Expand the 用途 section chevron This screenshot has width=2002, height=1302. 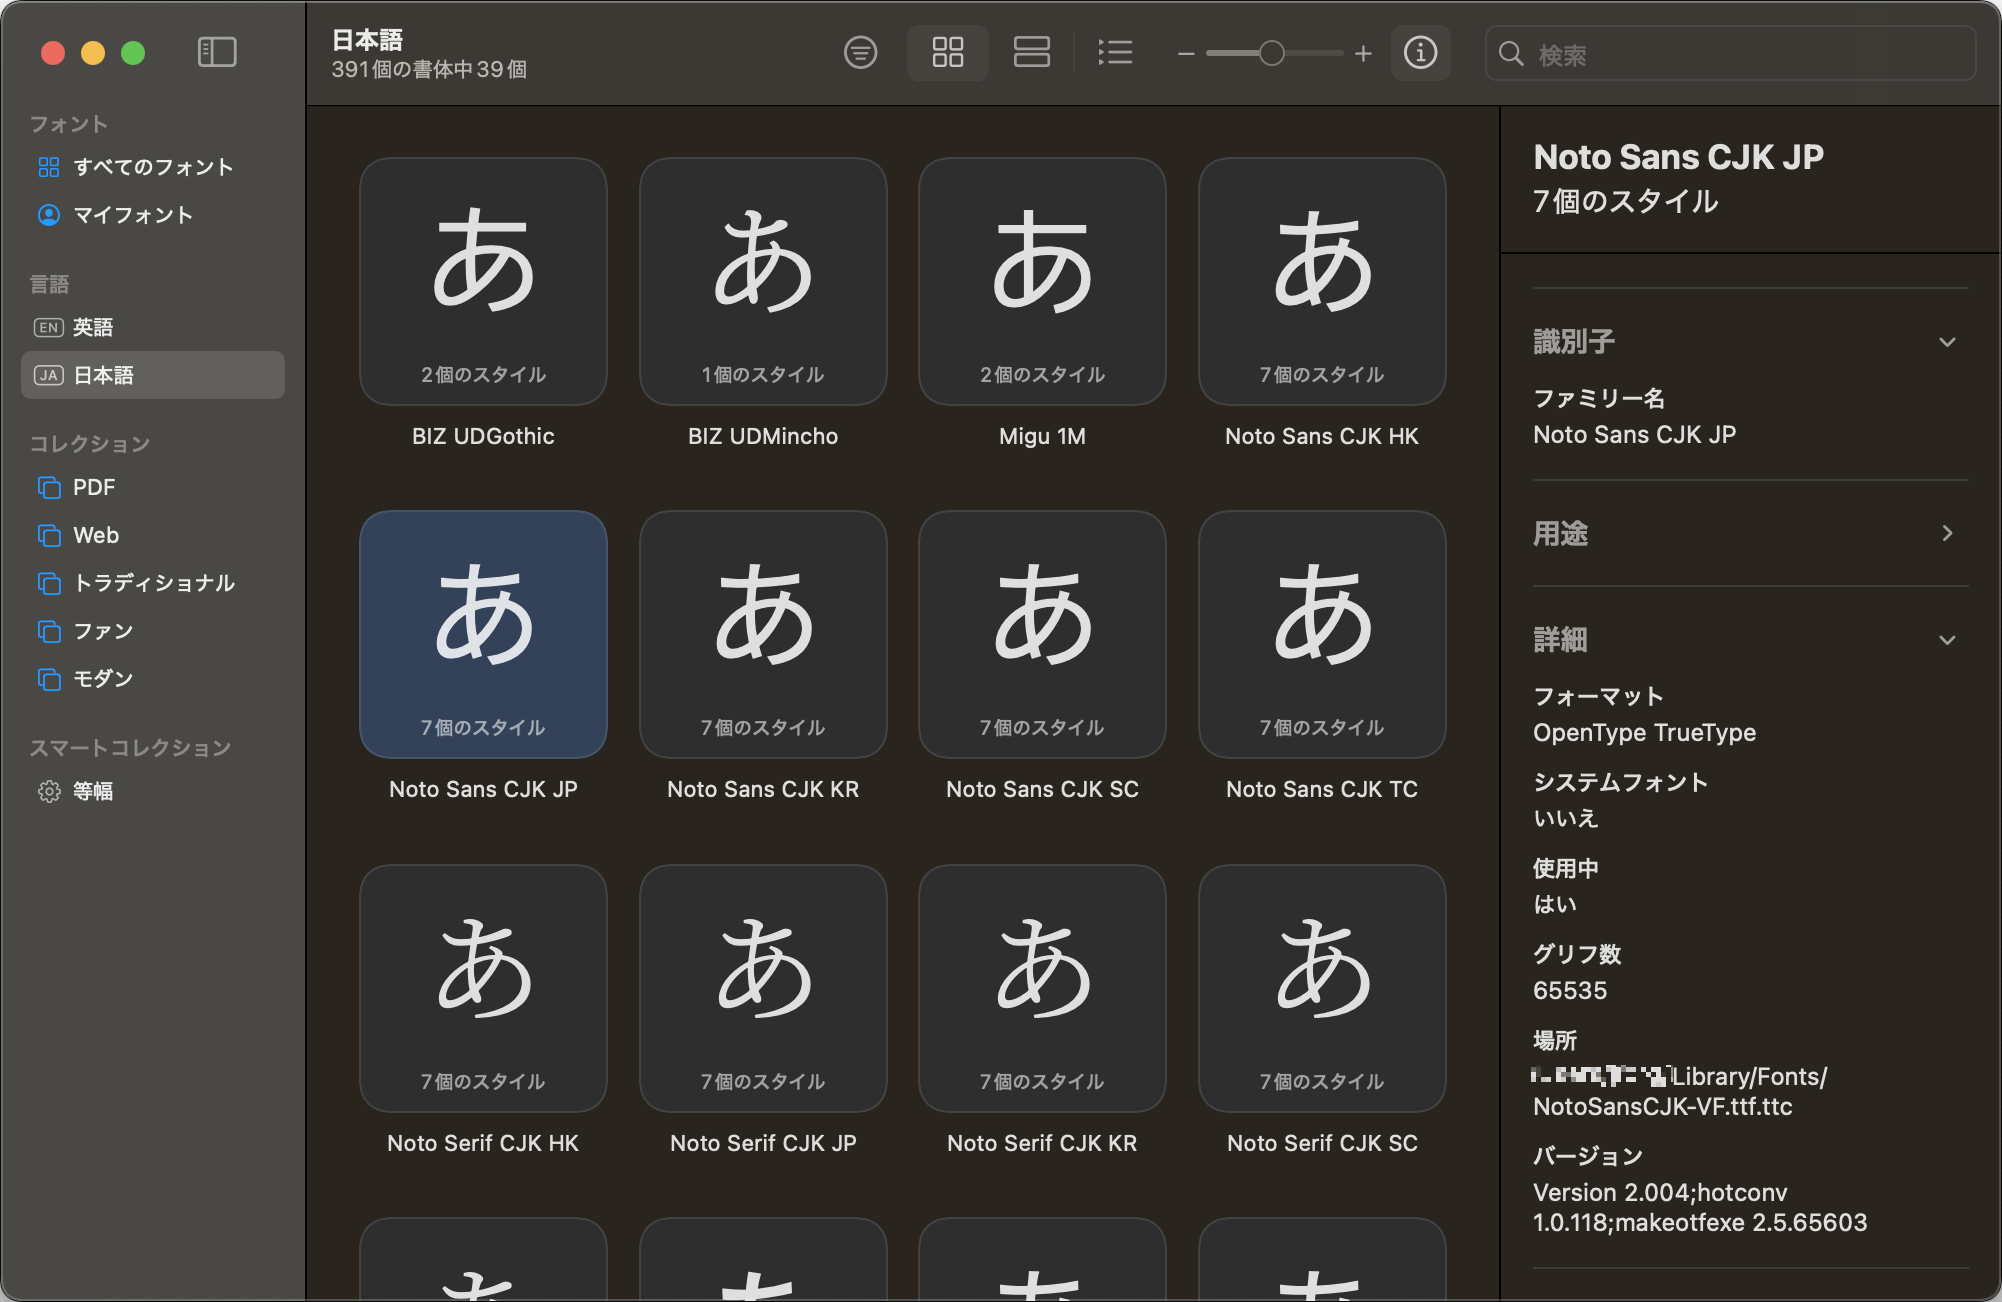click(1946, 533)
